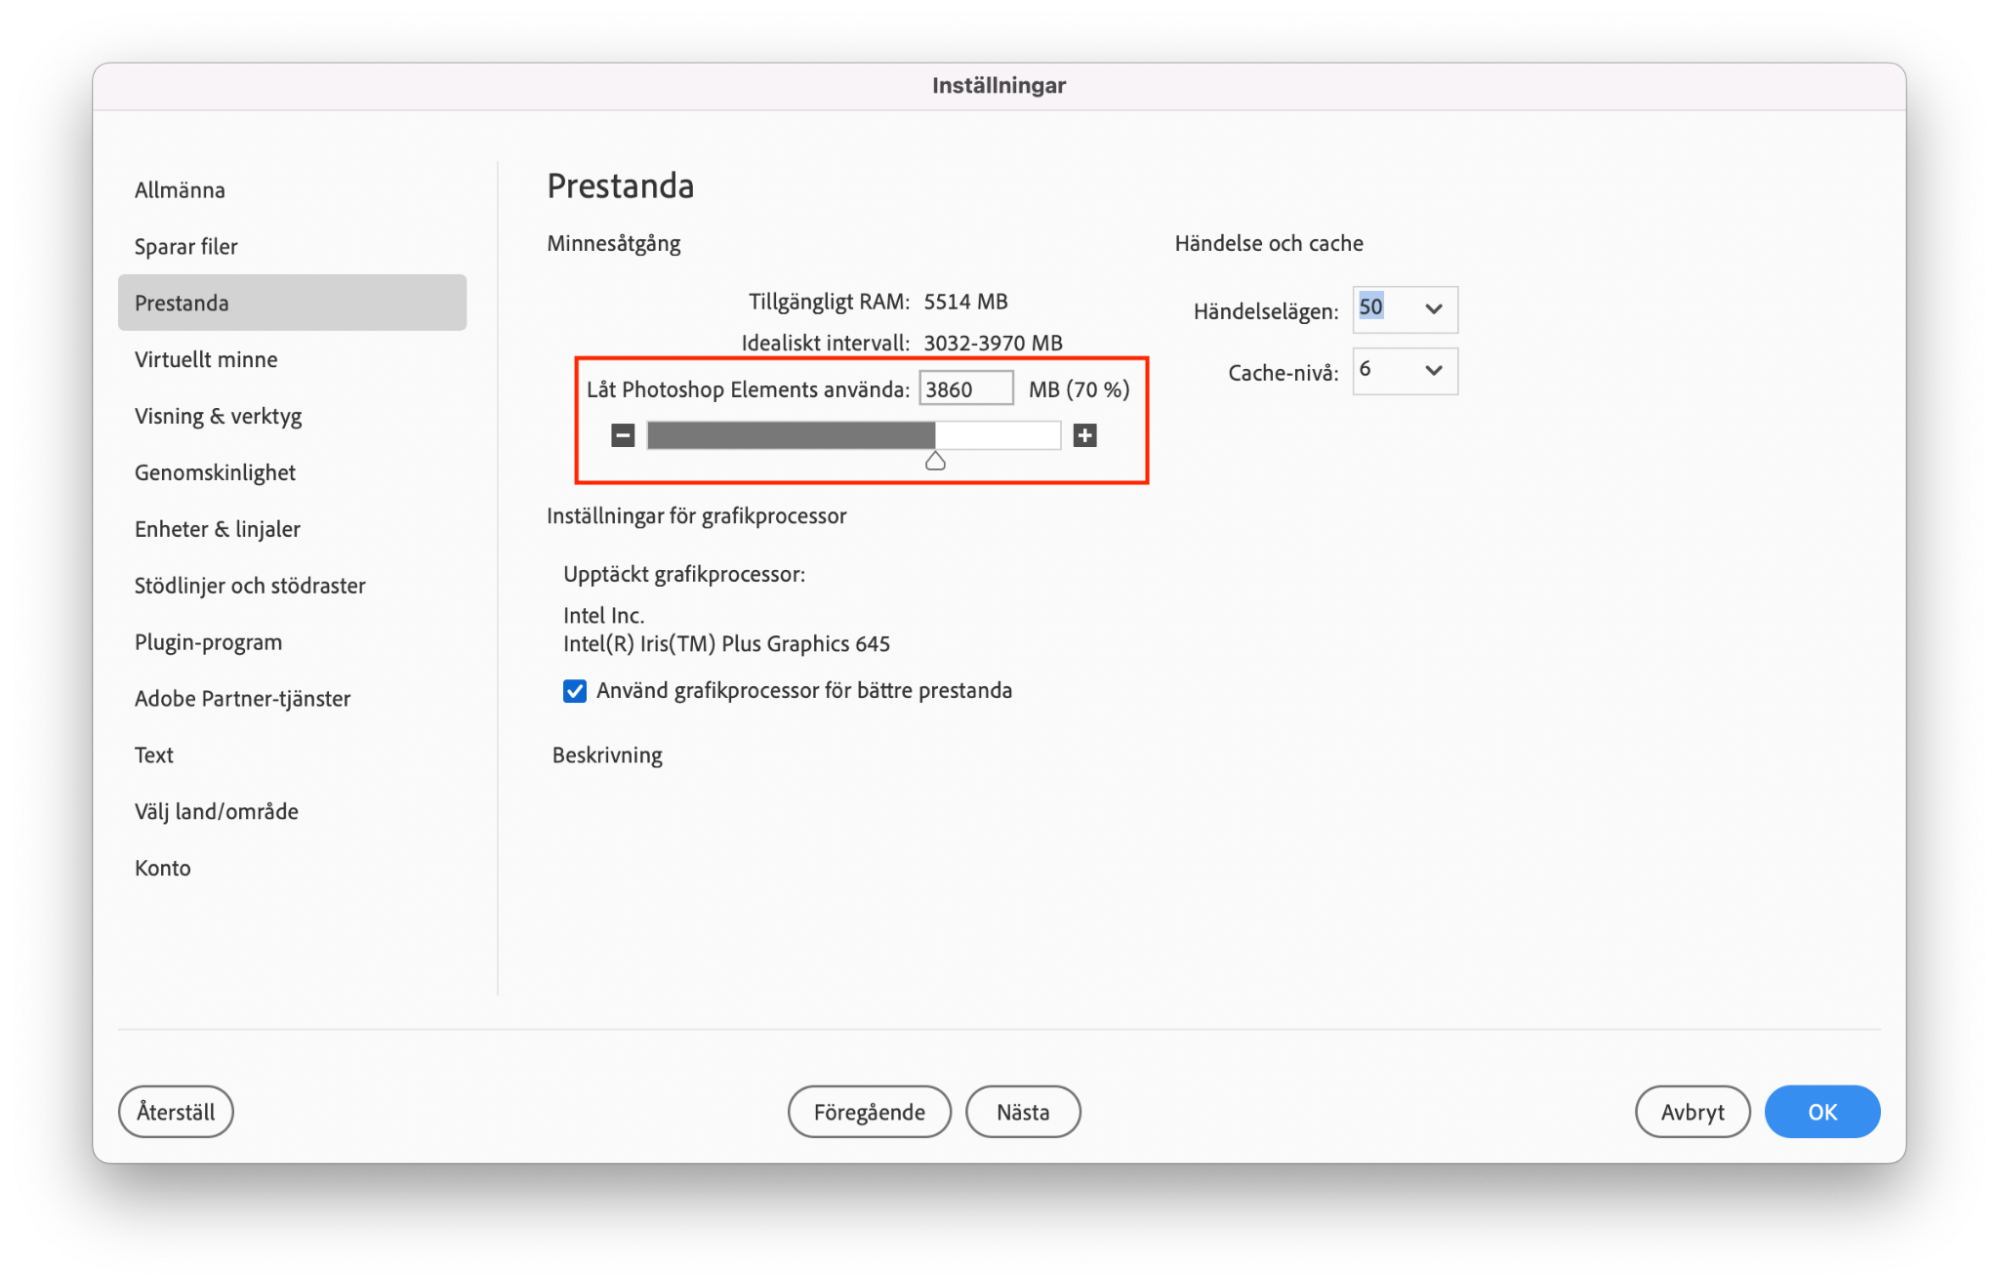Click the 'Intel Inc.' text
The image size is (1999, 1287).
604,616
